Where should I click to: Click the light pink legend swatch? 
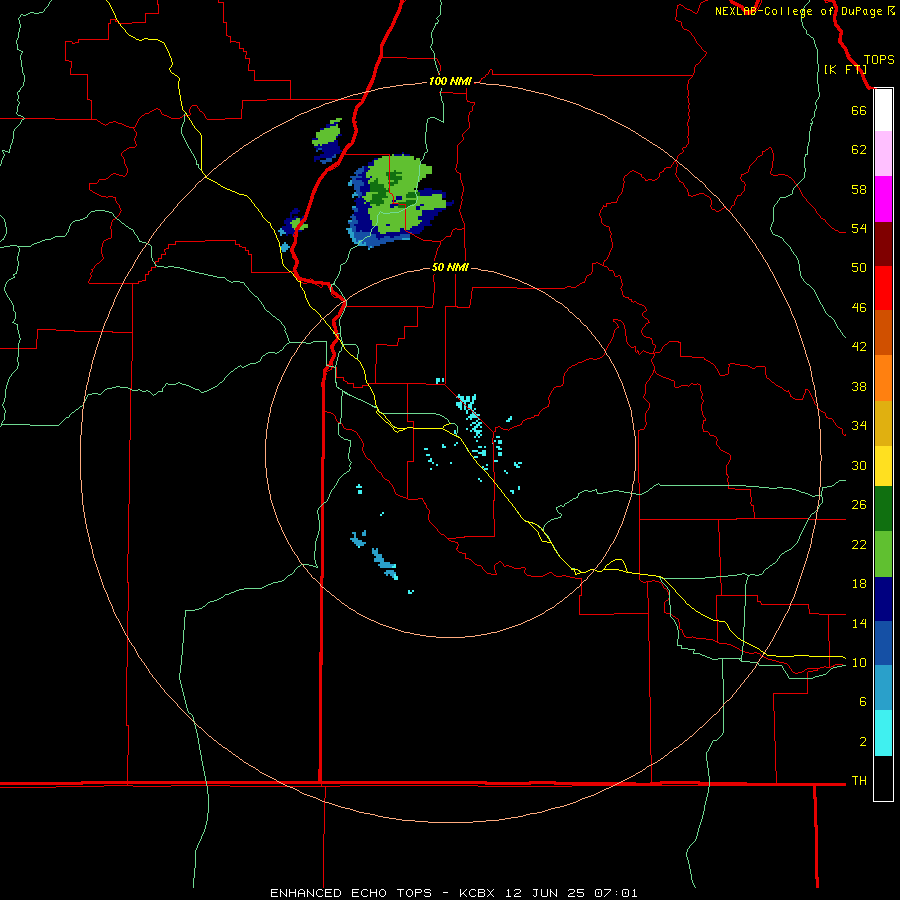[x=883, y=154]
